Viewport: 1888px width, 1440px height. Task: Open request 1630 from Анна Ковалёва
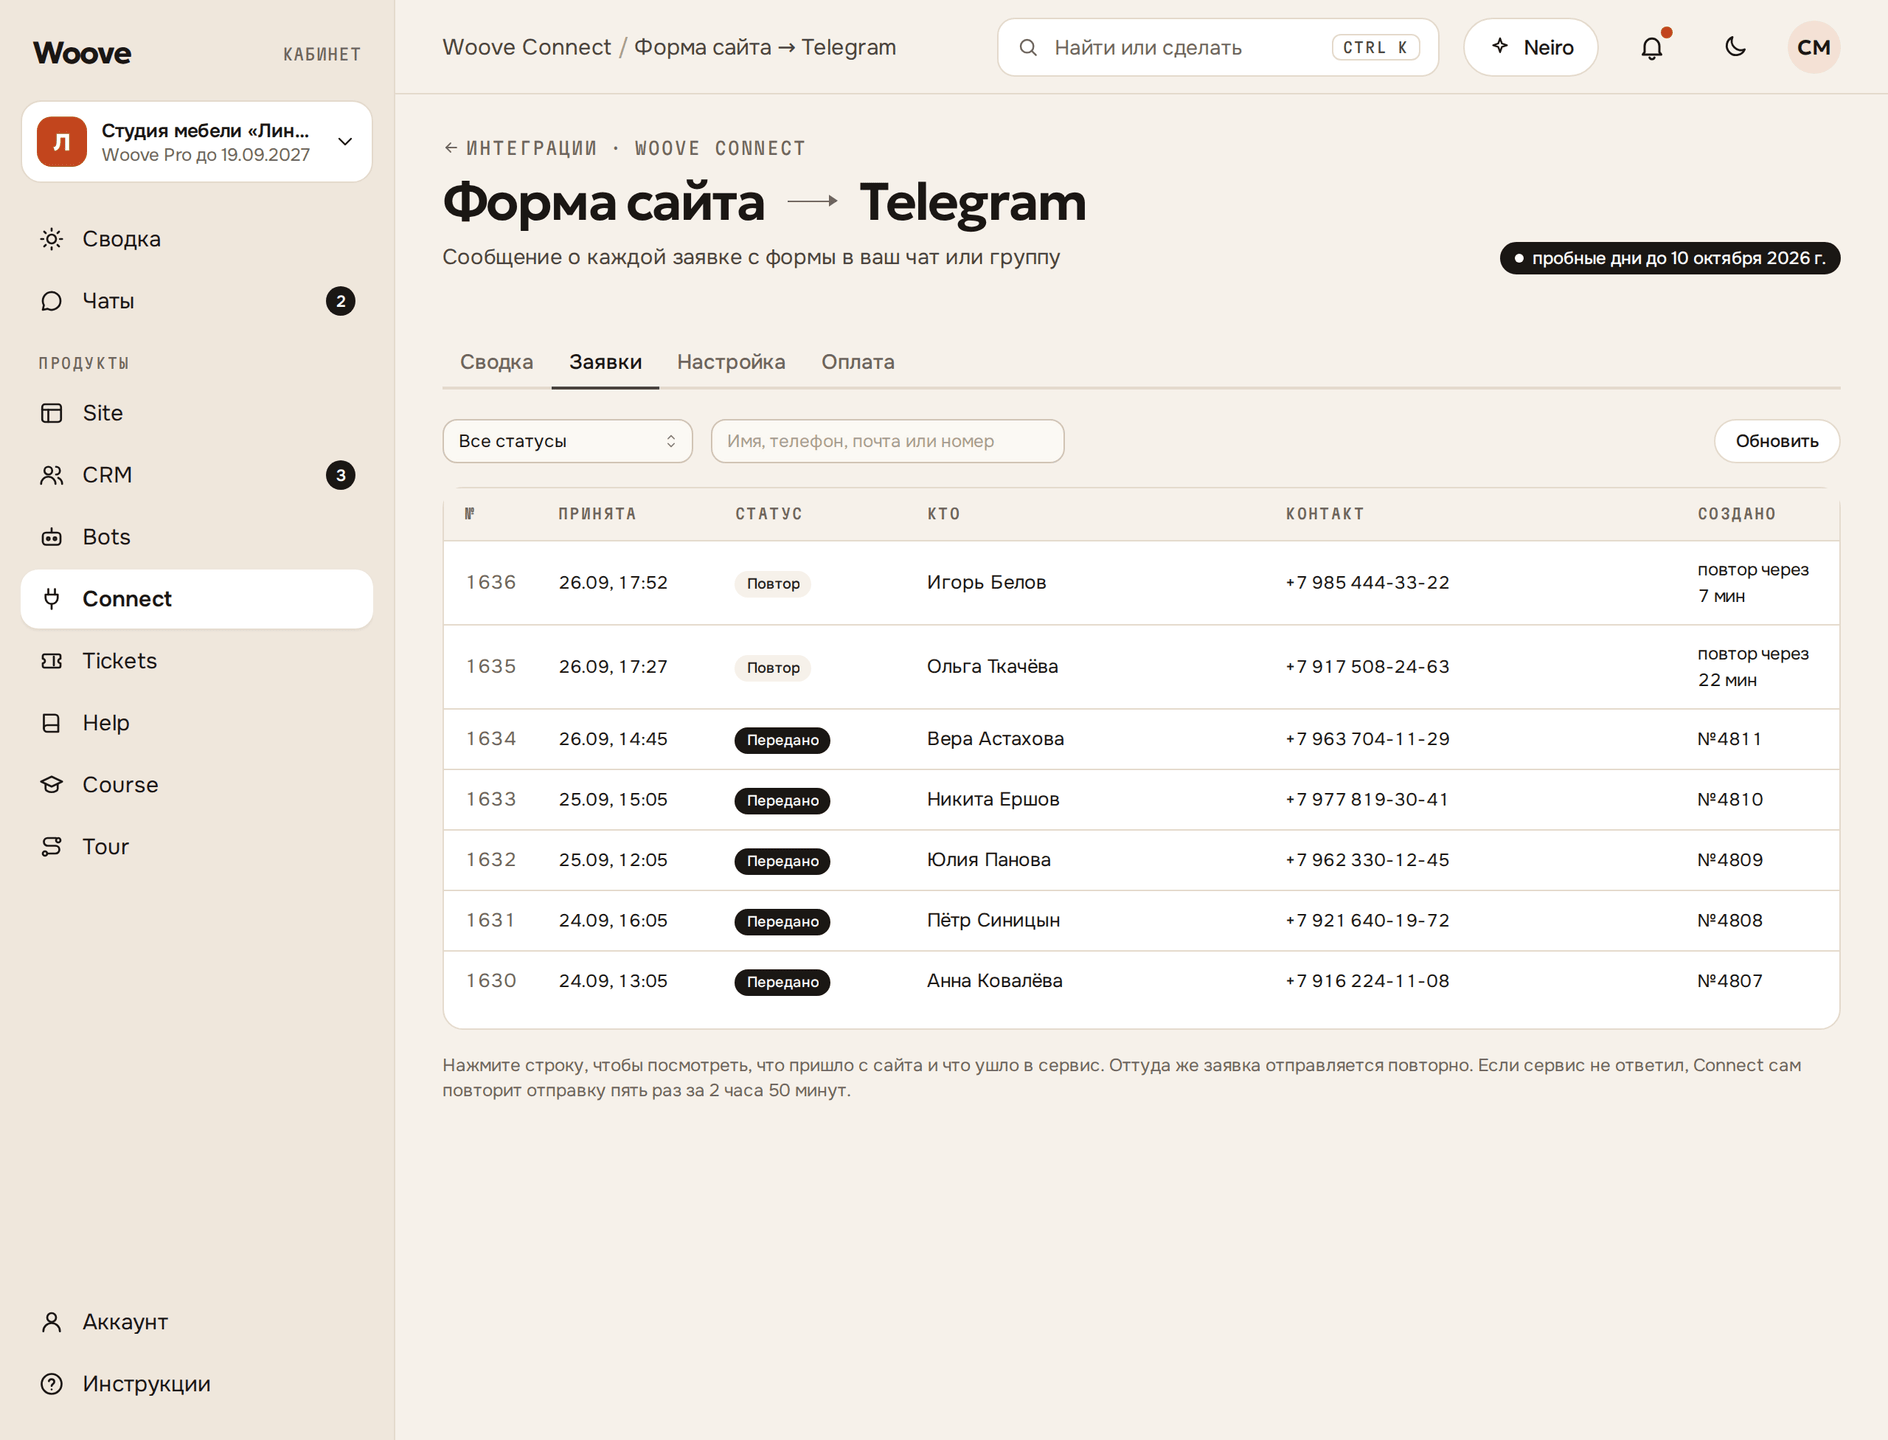pos(1141,981)
